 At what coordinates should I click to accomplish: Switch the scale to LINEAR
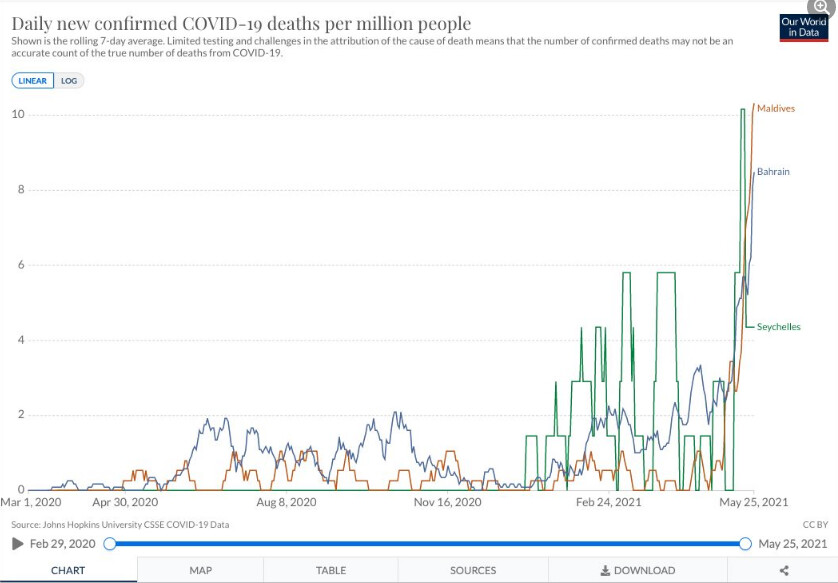point(33,81)
